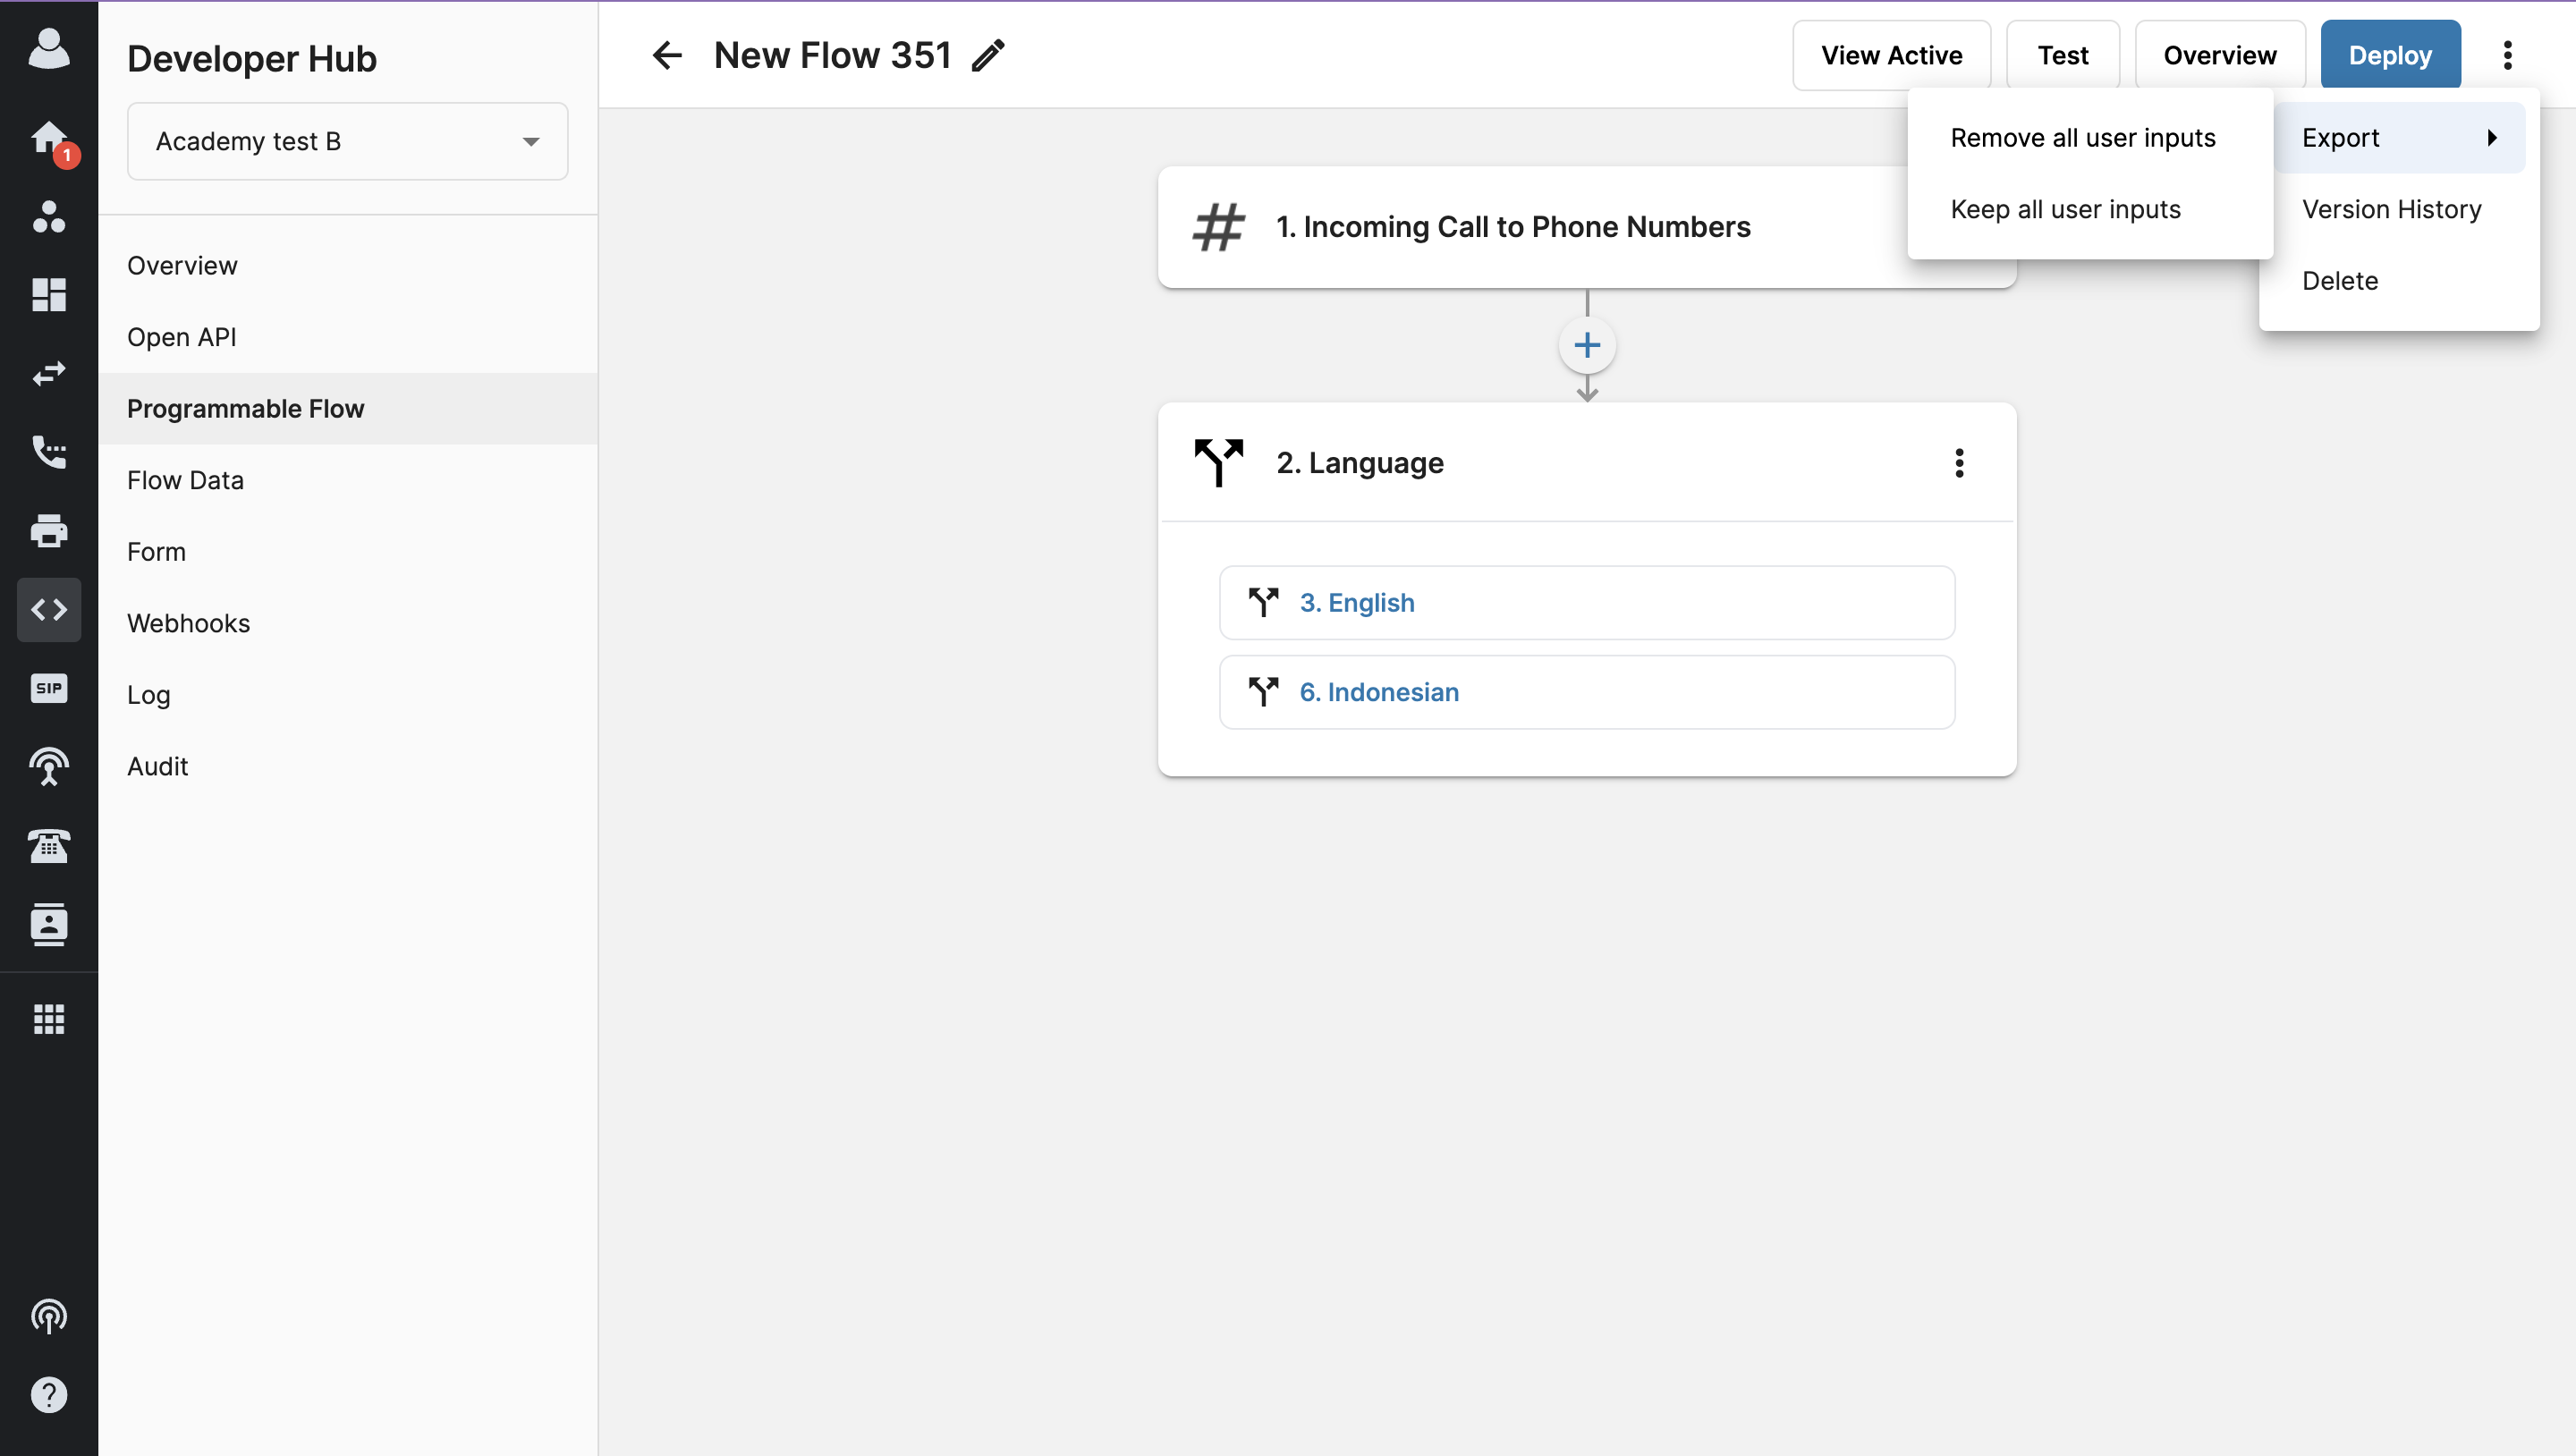
Task: Select the Export menu item
Action: 2398,138
